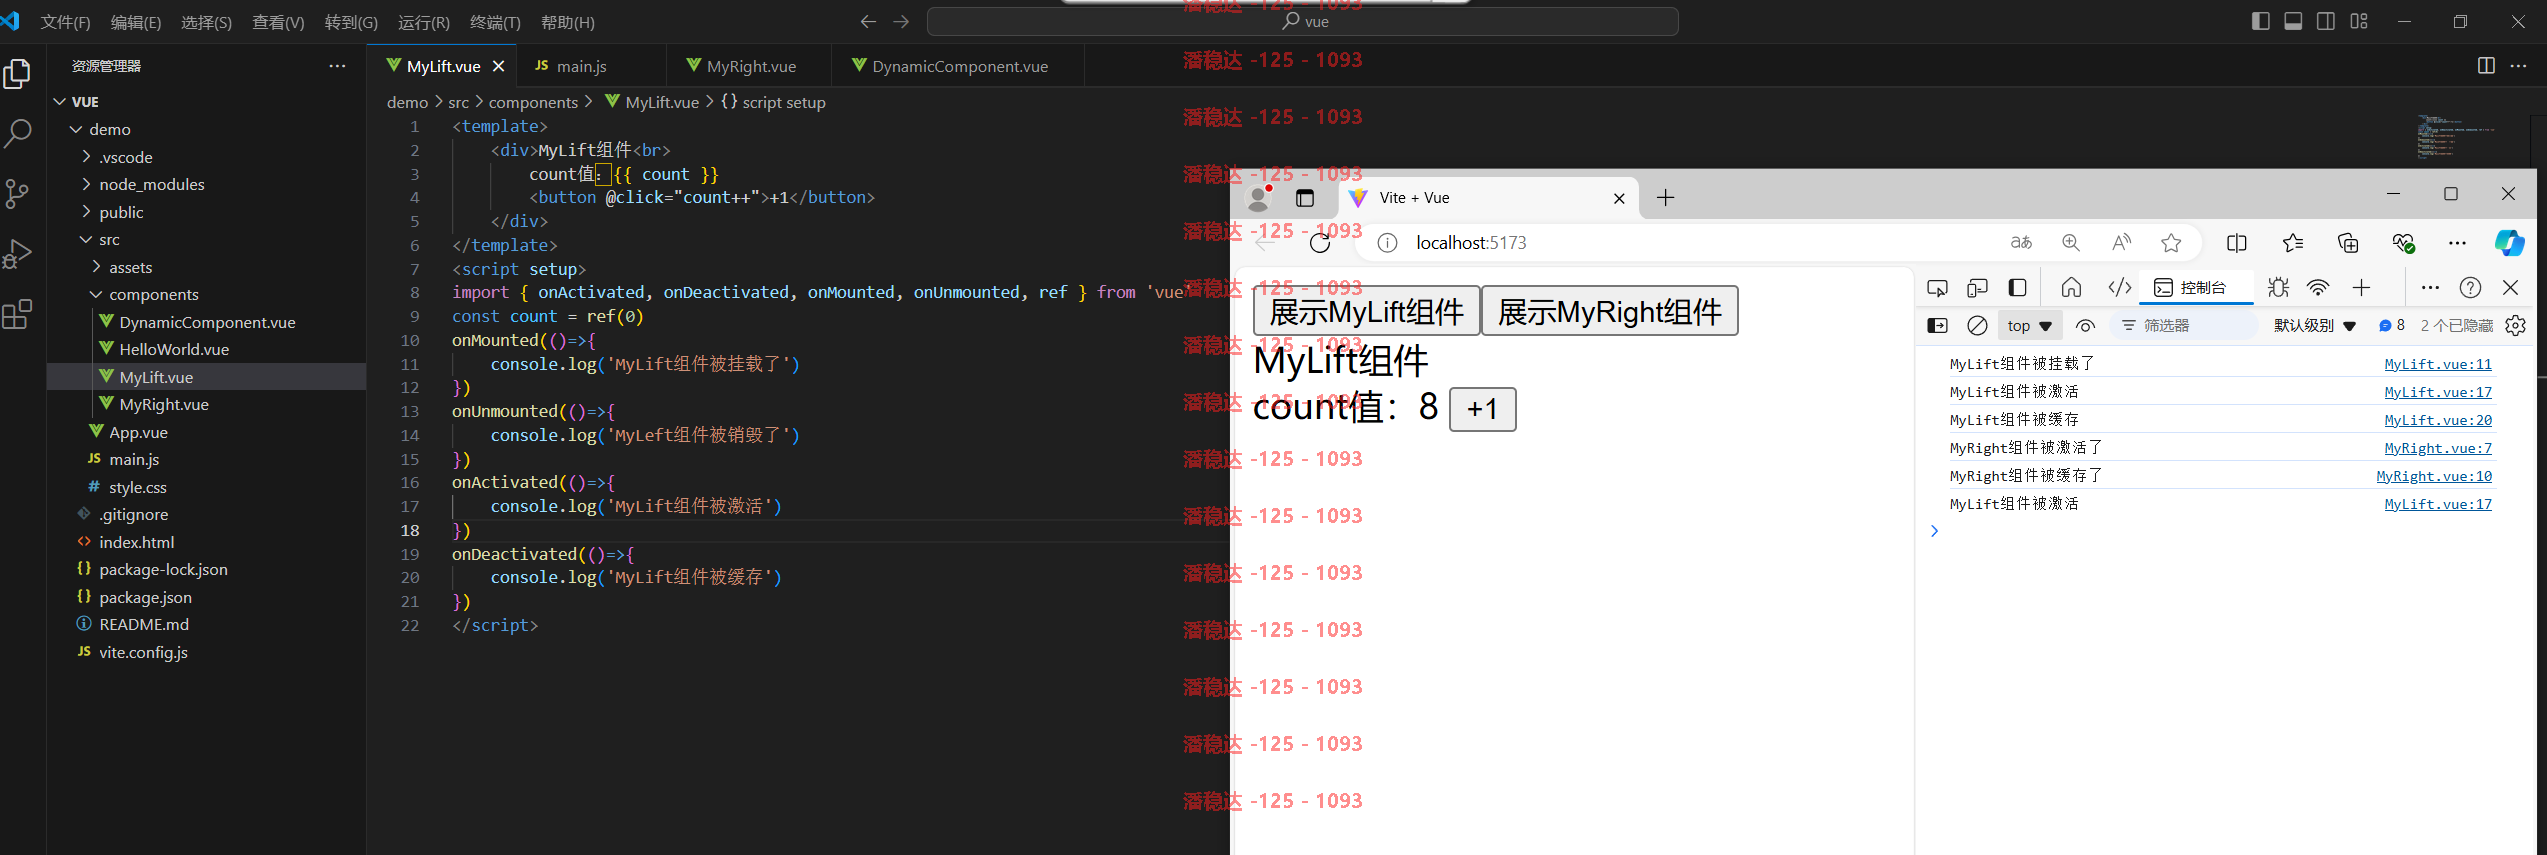Toggle VS Code bottom panel layout icon
Viewport: 2547px width, 855px height.
coord(2293,21)
